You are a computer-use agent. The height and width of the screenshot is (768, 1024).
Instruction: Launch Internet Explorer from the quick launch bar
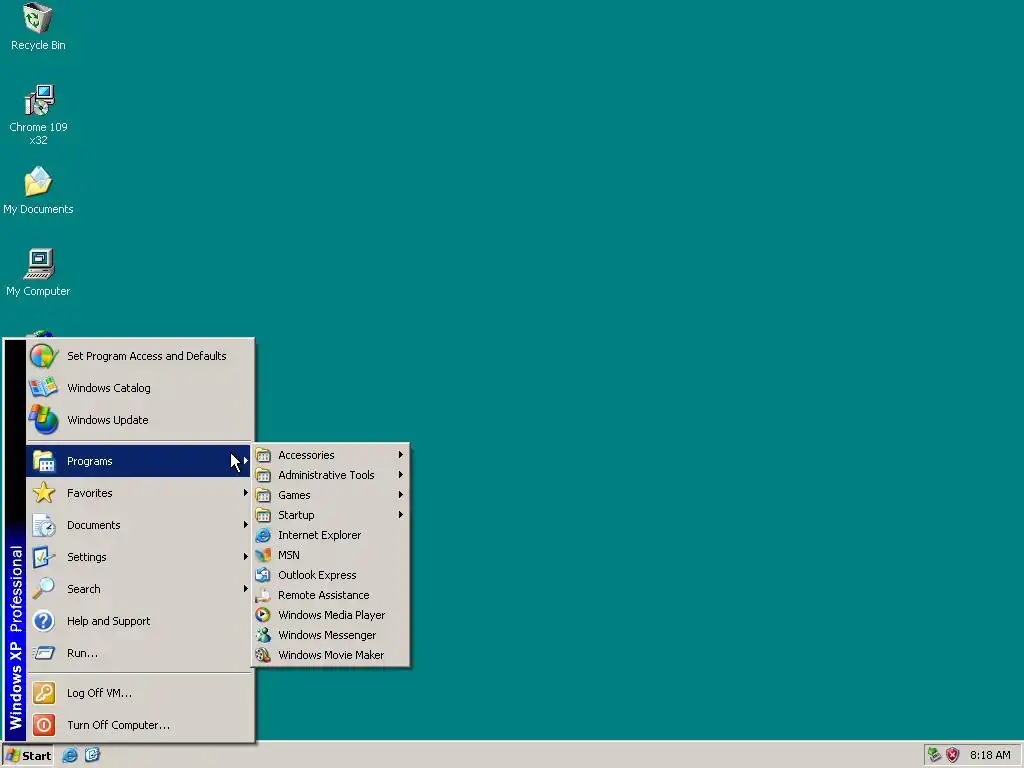70,756
